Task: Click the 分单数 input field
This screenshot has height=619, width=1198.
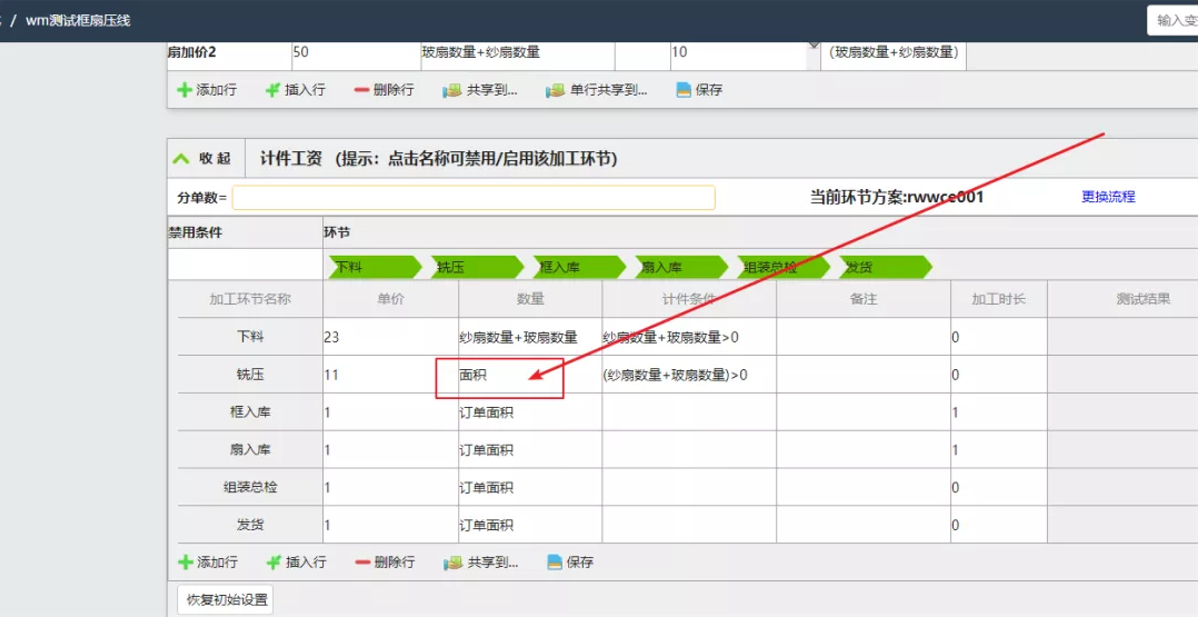Action: pos(473,198)
